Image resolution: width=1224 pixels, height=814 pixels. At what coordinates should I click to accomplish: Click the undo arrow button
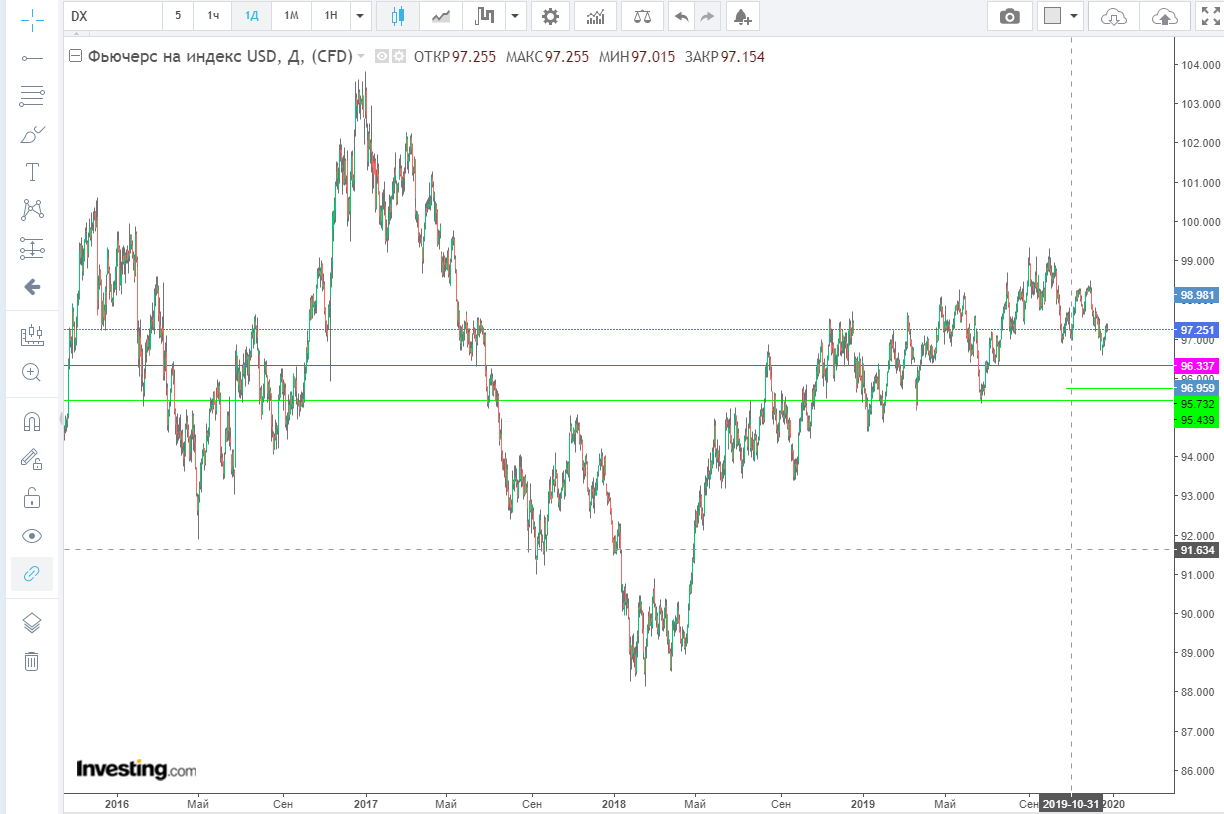[681, 16]
